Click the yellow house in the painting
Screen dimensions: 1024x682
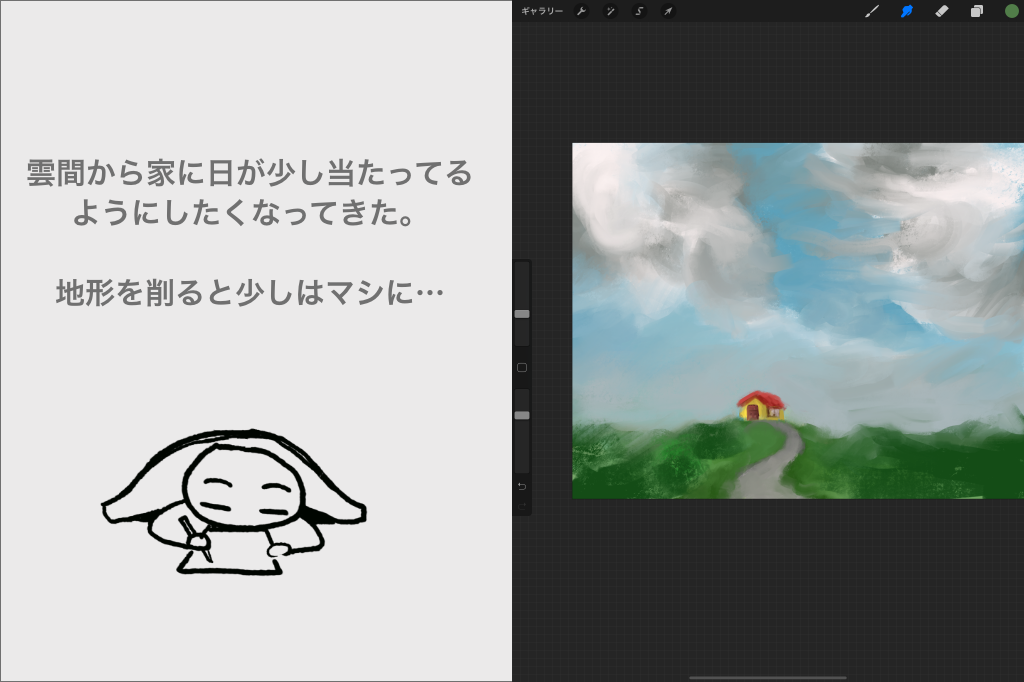click(x=761, y=406)
